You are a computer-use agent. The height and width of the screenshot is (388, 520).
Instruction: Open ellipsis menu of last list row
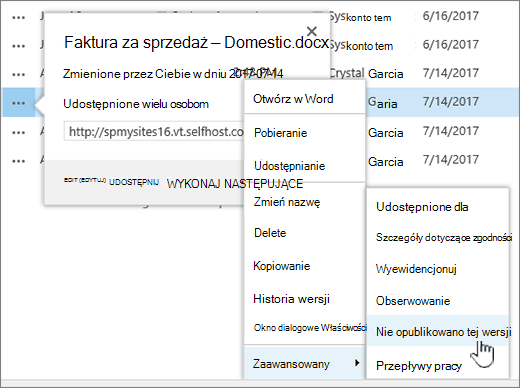coord(18,161)
